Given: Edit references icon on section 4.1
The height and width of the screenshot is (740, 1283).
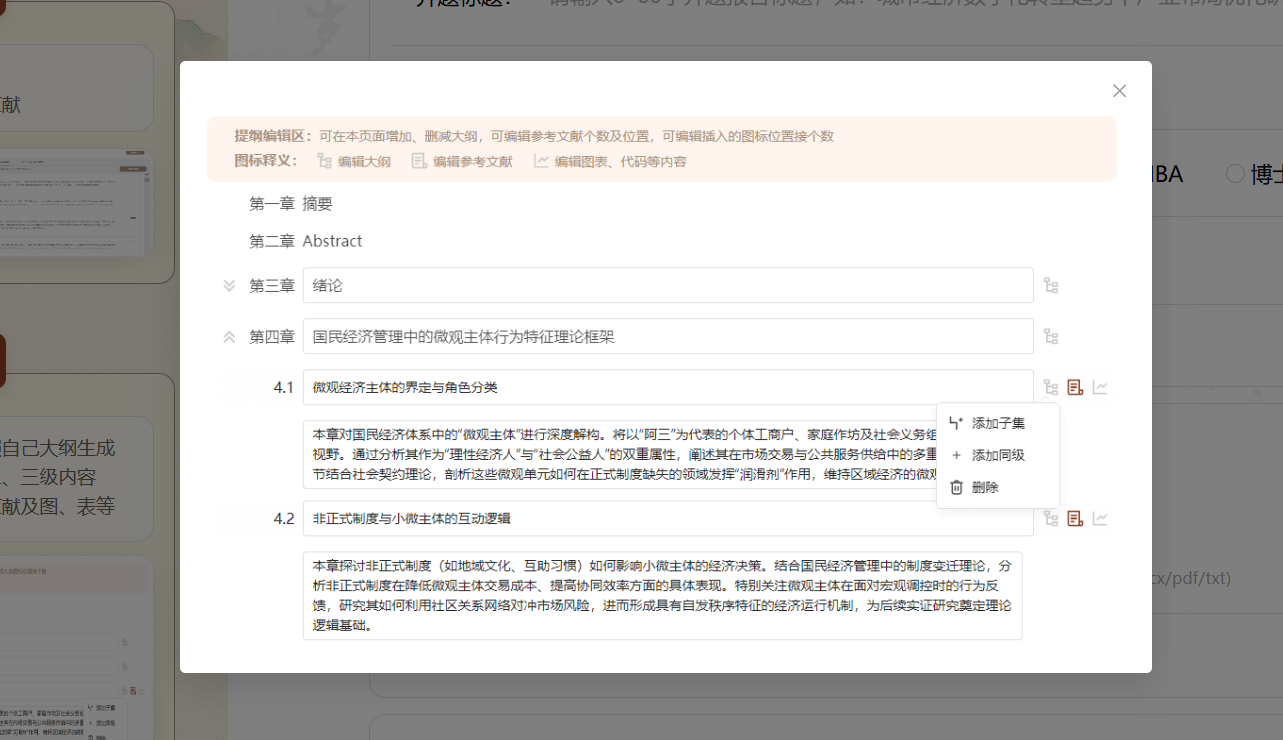Looking at the screenshot, I should 1075,387.
